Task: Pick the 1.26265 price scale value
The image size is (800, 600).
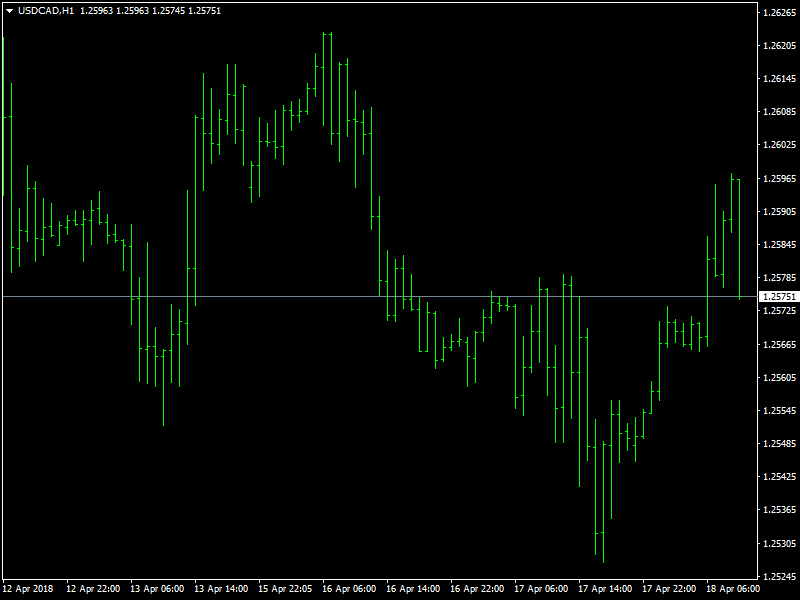Action: [779, 13]
